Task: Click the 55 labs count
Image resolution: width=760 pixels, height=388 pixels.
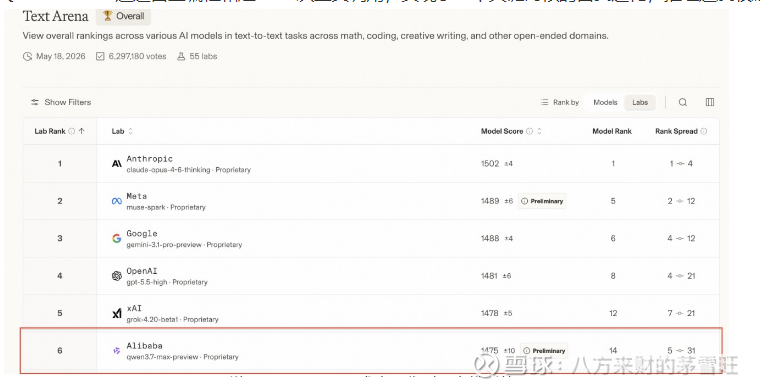Action: tap(203, 56)
